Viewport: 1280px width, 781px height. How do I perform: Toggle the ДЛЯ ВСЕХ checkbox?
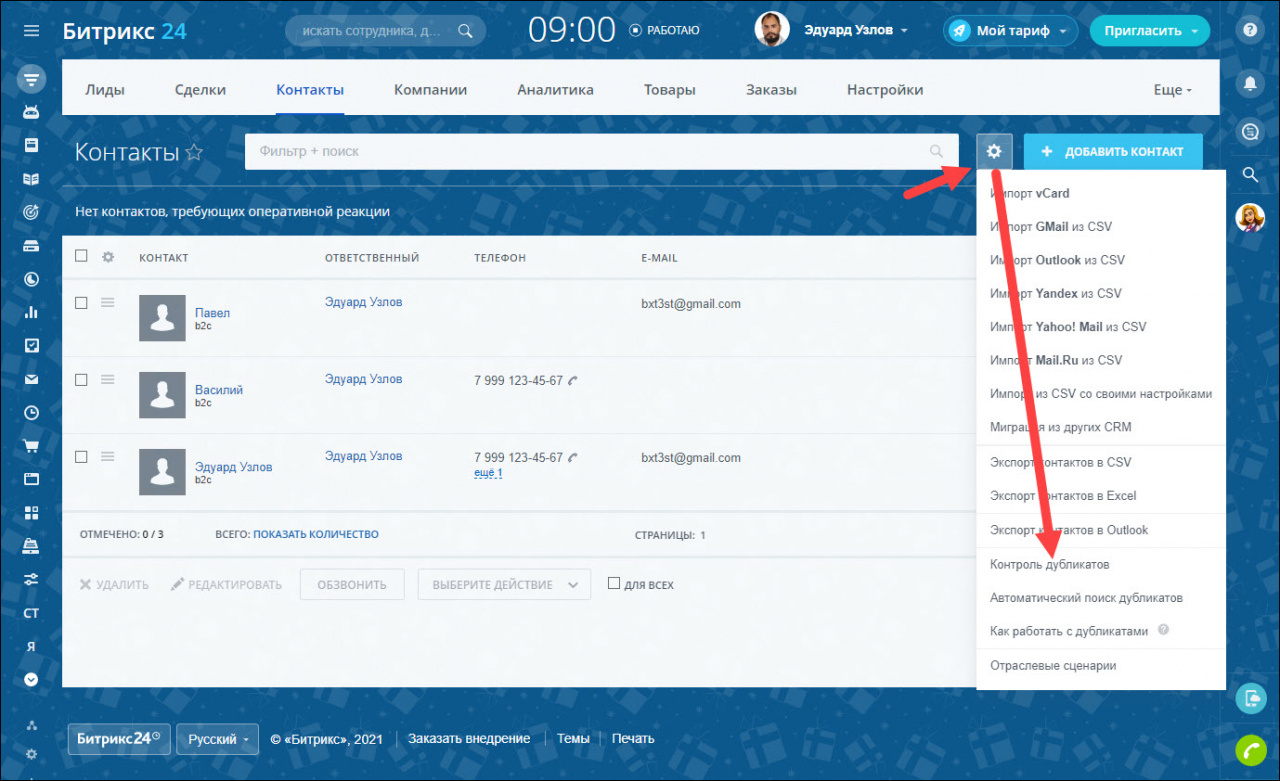614,583
